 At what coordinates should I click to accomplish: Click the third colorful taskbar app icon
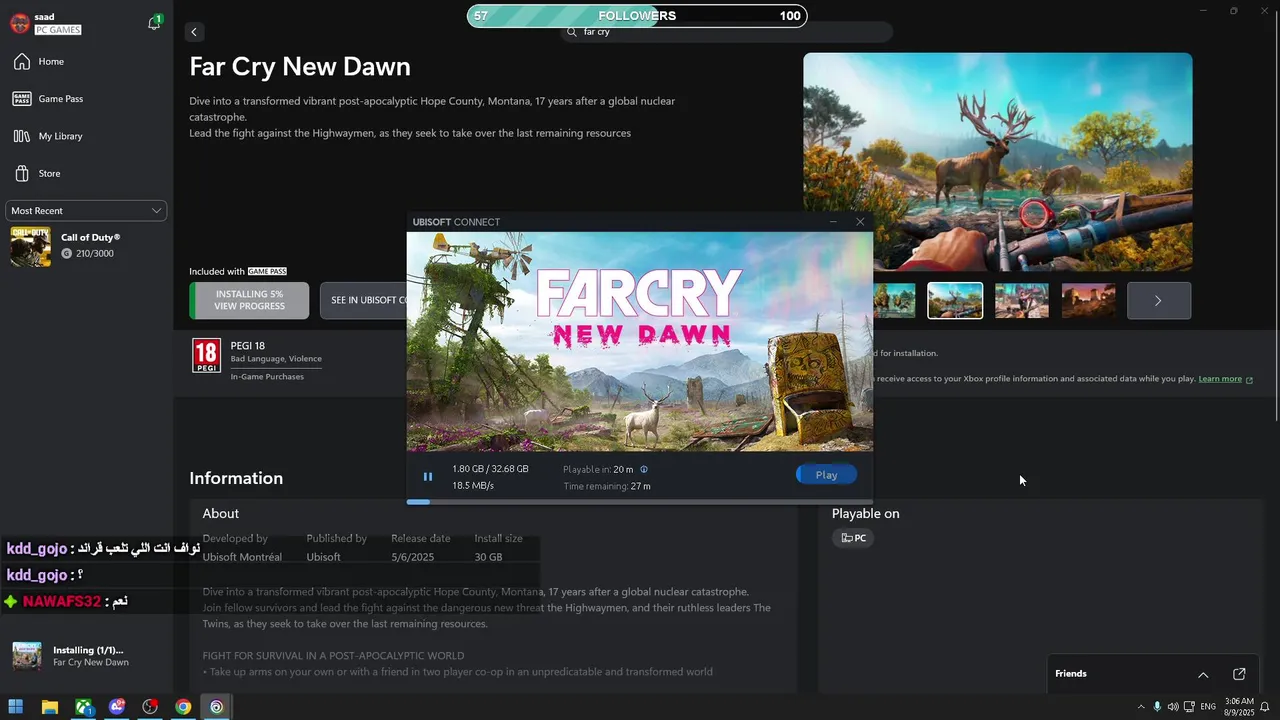pos(117,707)
